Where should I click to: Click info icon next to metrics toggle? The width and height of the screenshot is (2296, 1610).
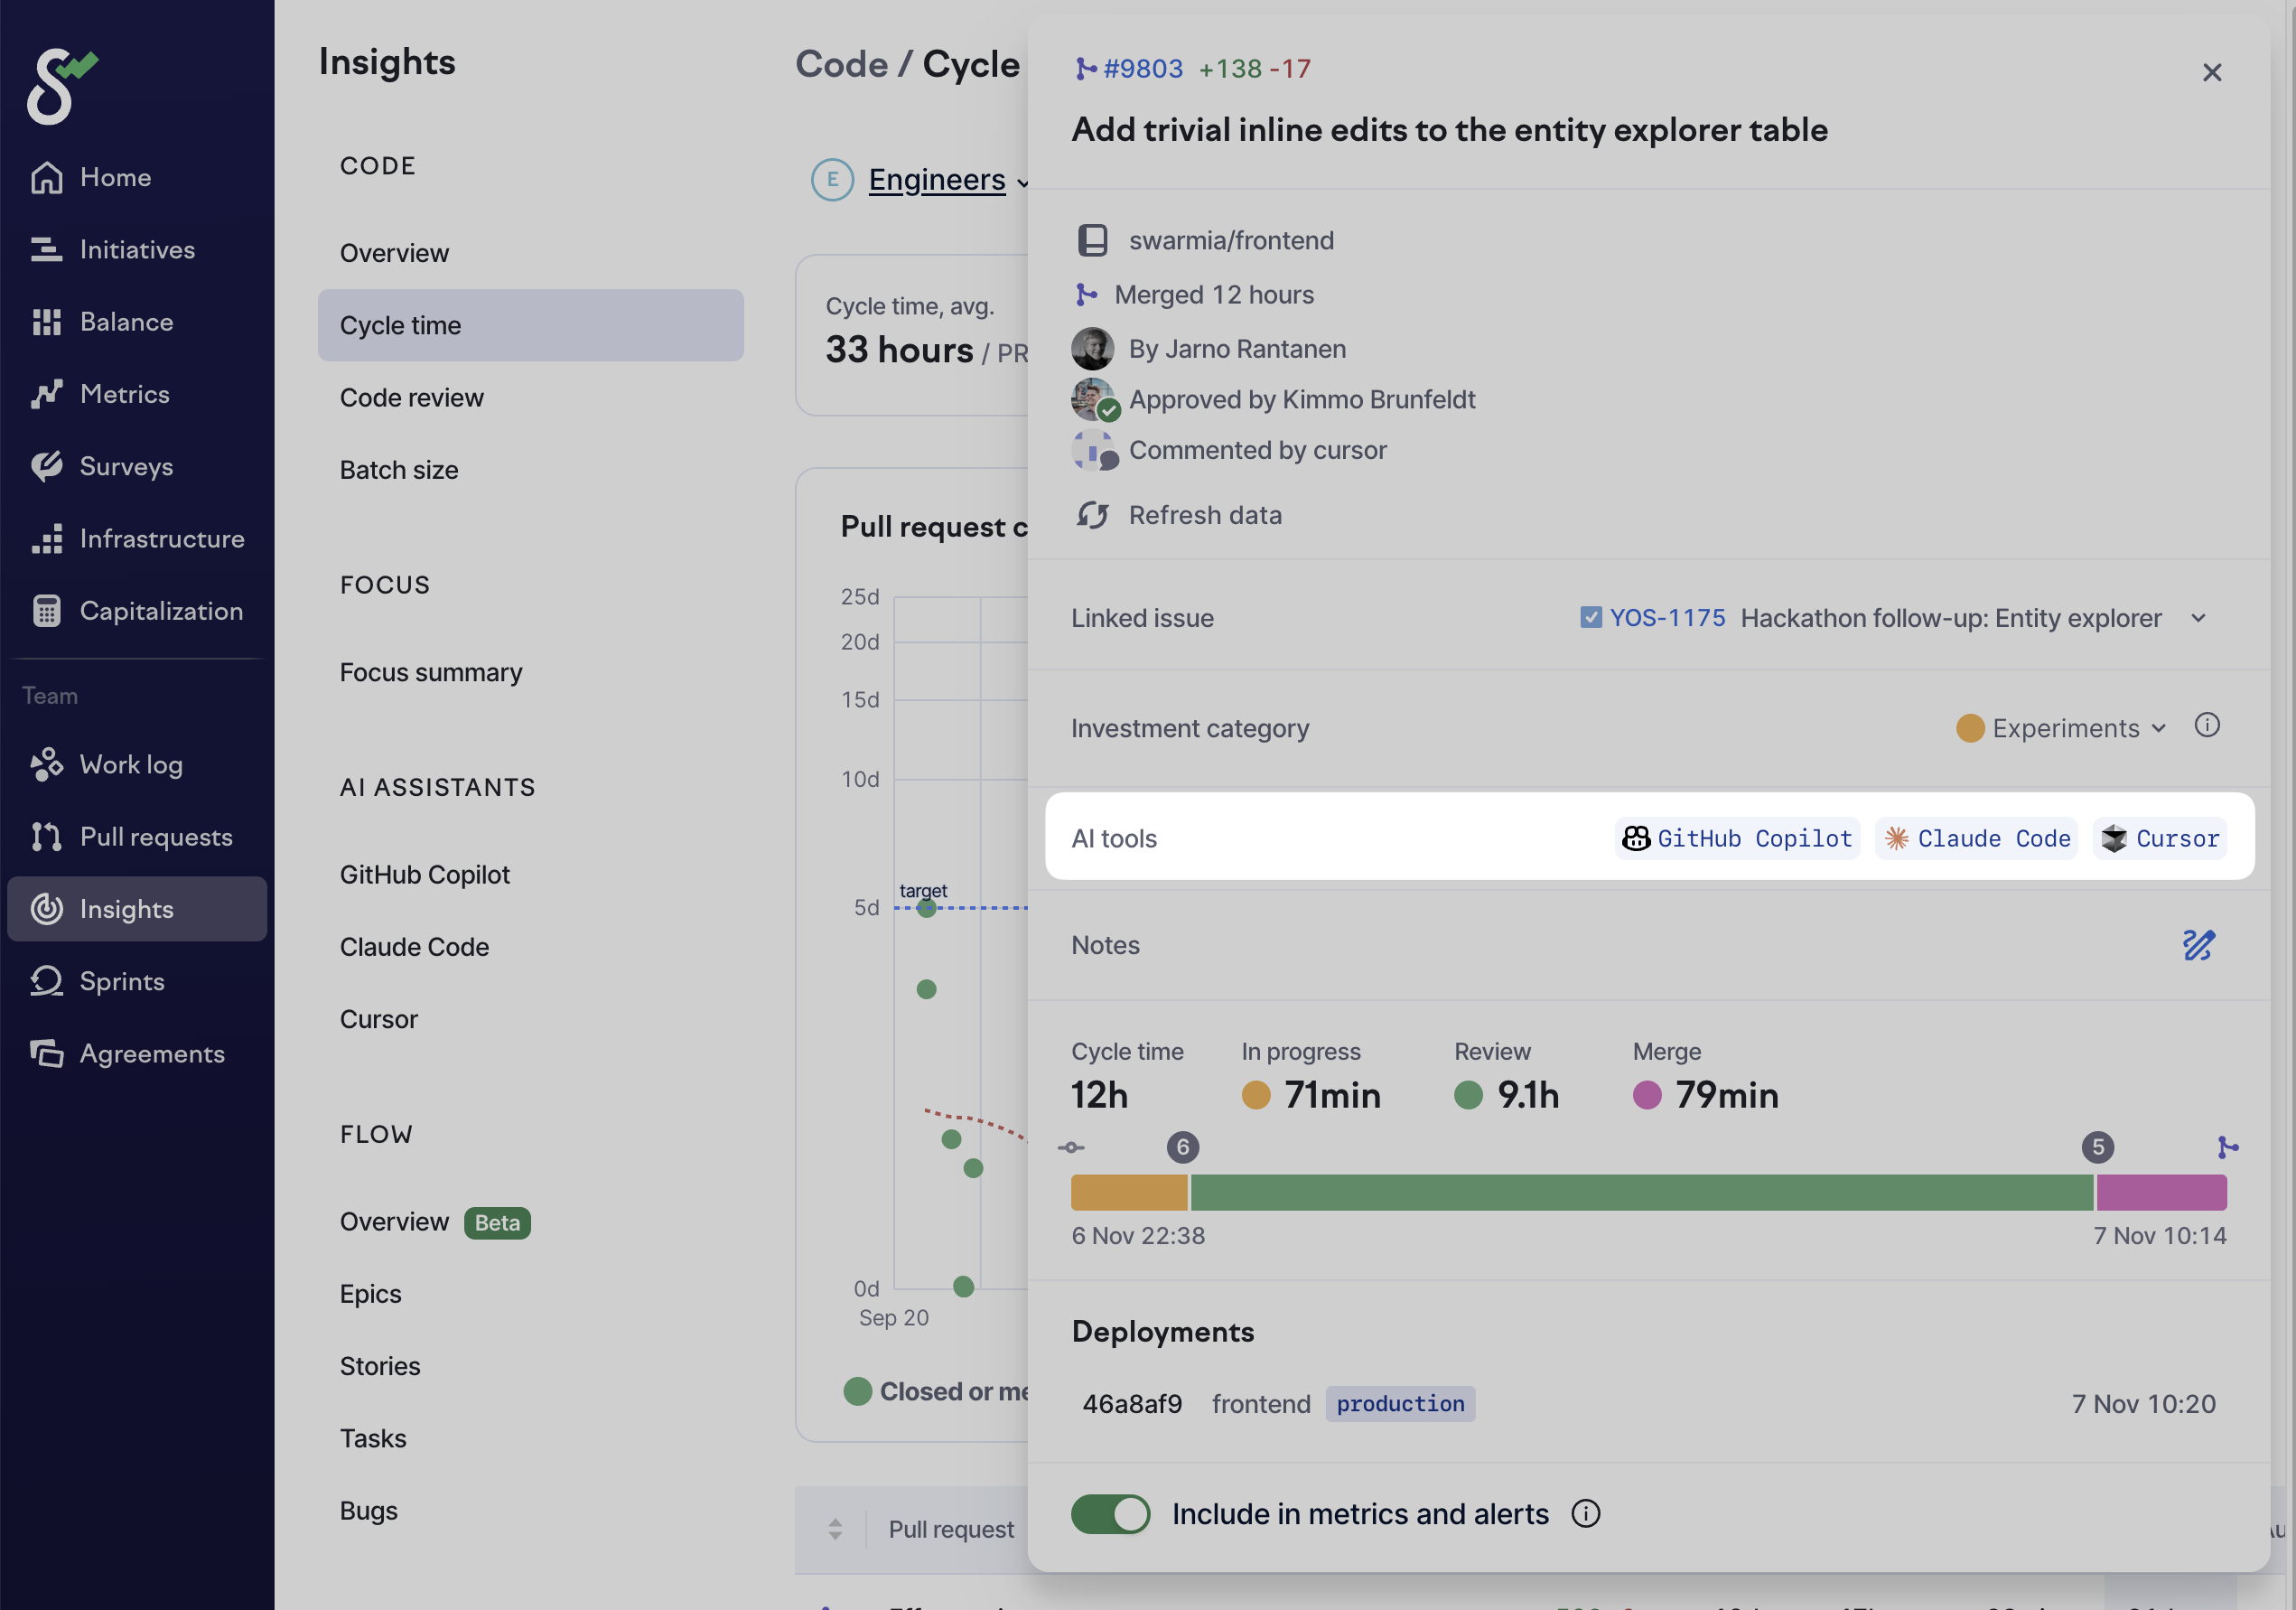(x=1585, y=1514)
